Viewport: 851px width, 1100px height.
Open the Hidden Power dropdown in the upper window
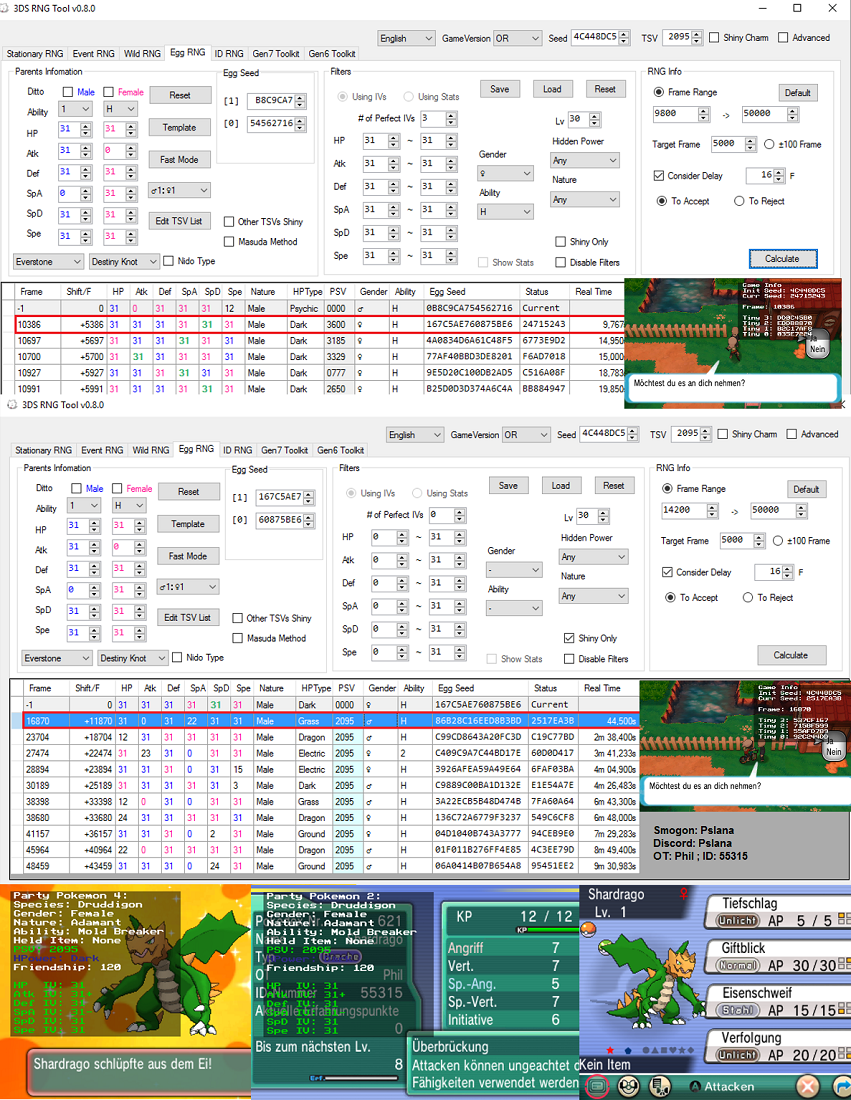(x=585, y=161)
